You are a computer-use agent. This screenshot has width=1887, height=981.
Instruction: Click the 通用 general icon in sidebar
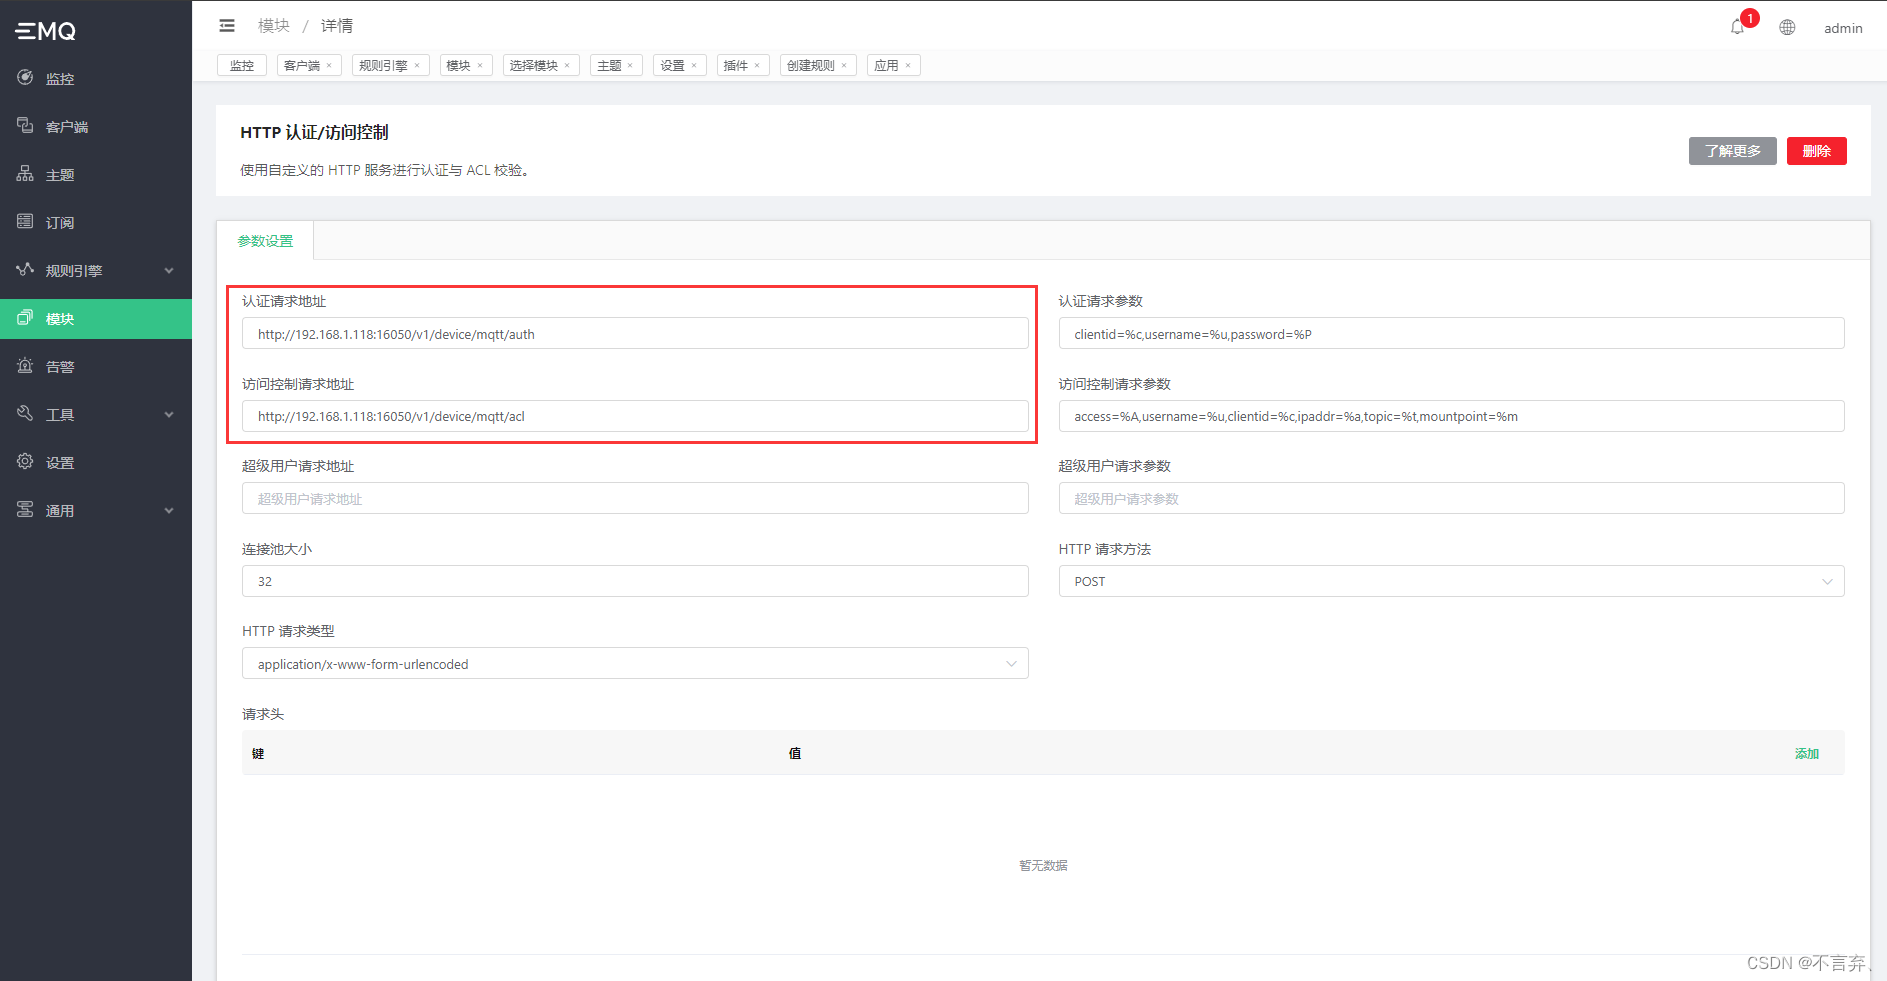coord(25,509)
